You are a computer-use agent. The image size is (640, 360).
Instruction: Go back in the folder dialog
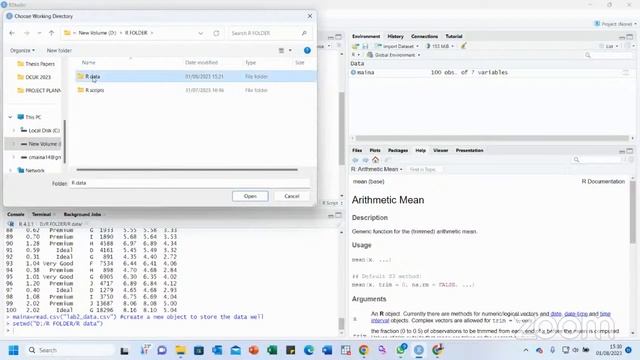pos(12,33)
